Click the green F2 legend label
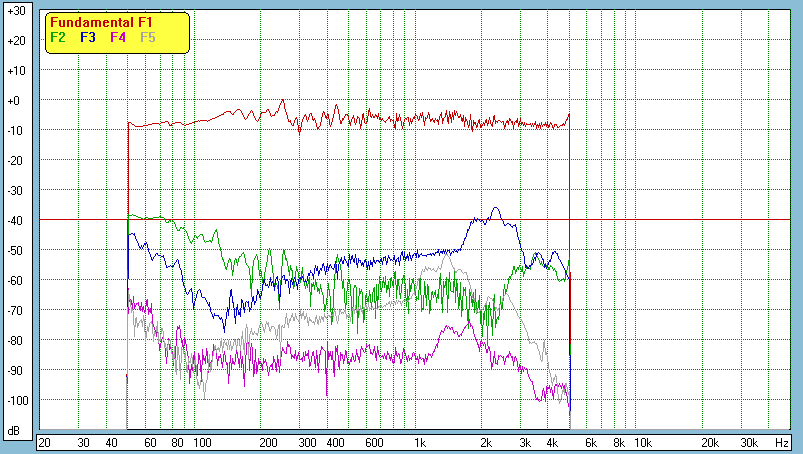803x454 pixels. tap(58, 37)
